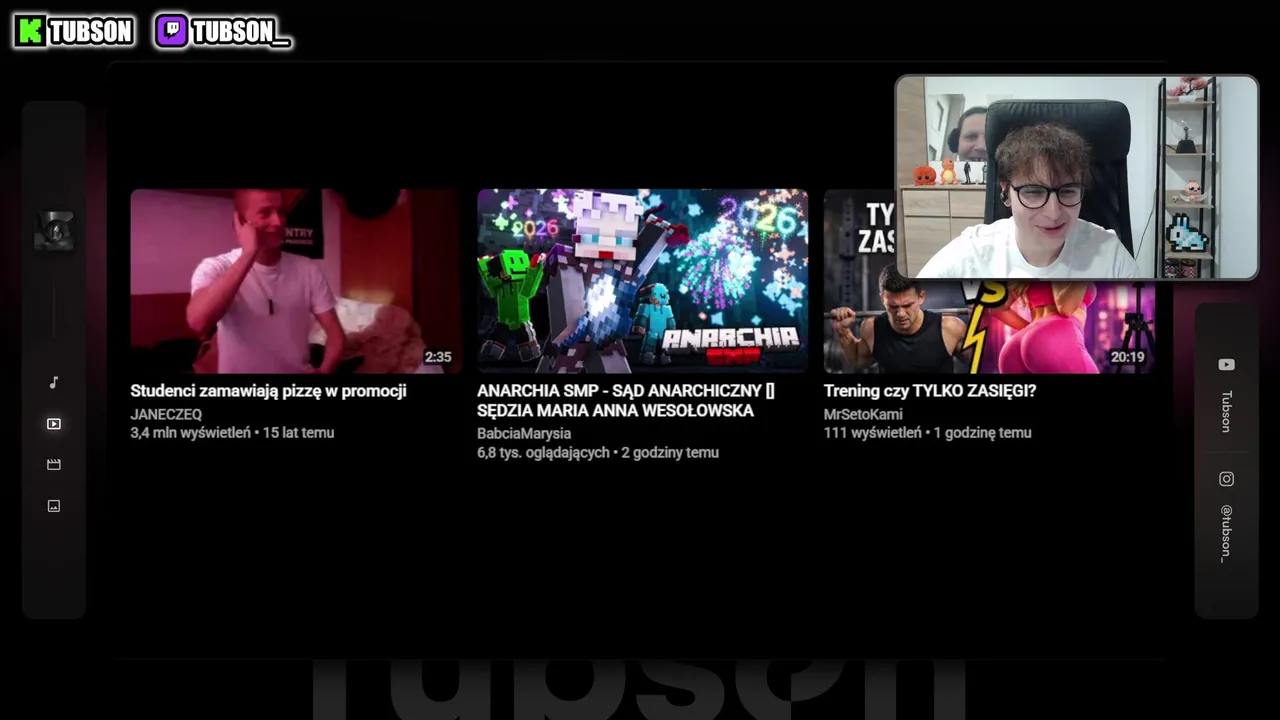Open the ANARCHIA SMP video thumbnail

click(x=642, y=281)
